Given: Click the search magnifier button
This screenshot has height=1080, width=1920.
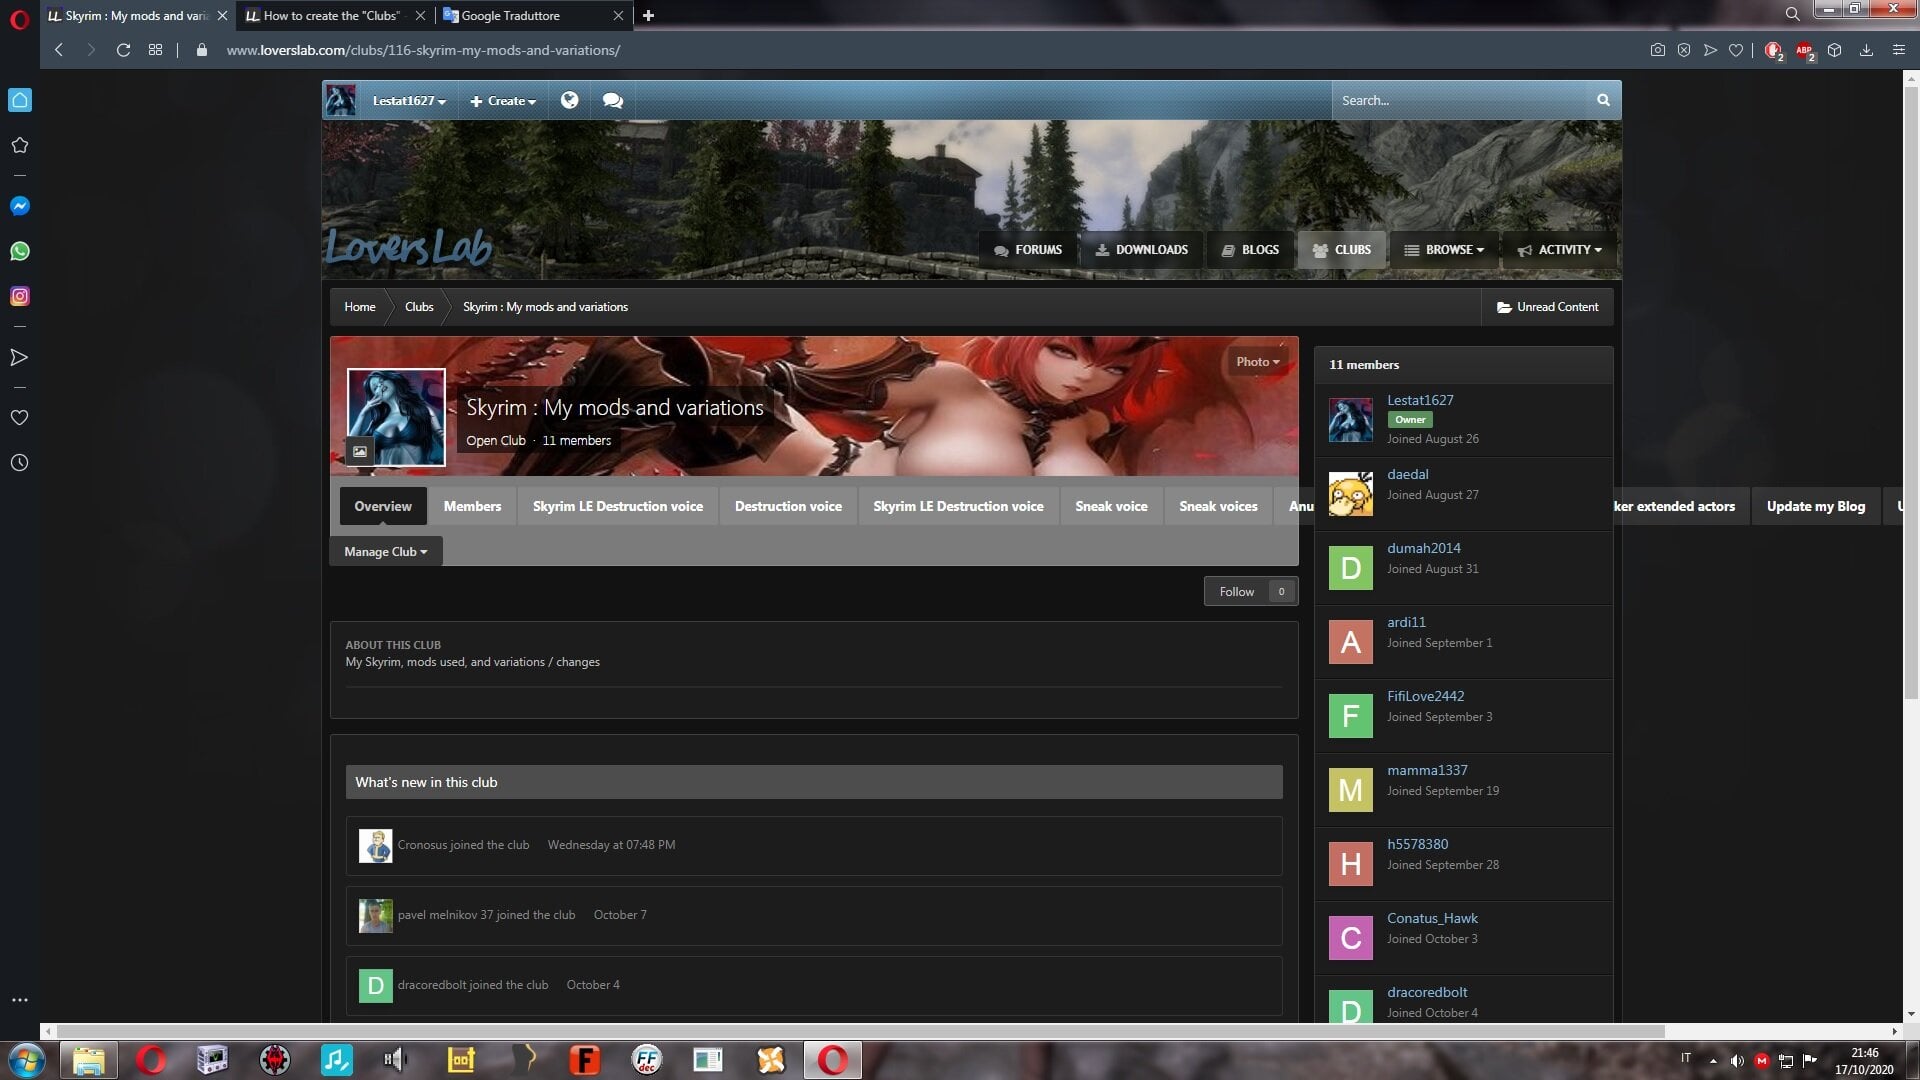Looking at the screenshot, I should 1603,100.
